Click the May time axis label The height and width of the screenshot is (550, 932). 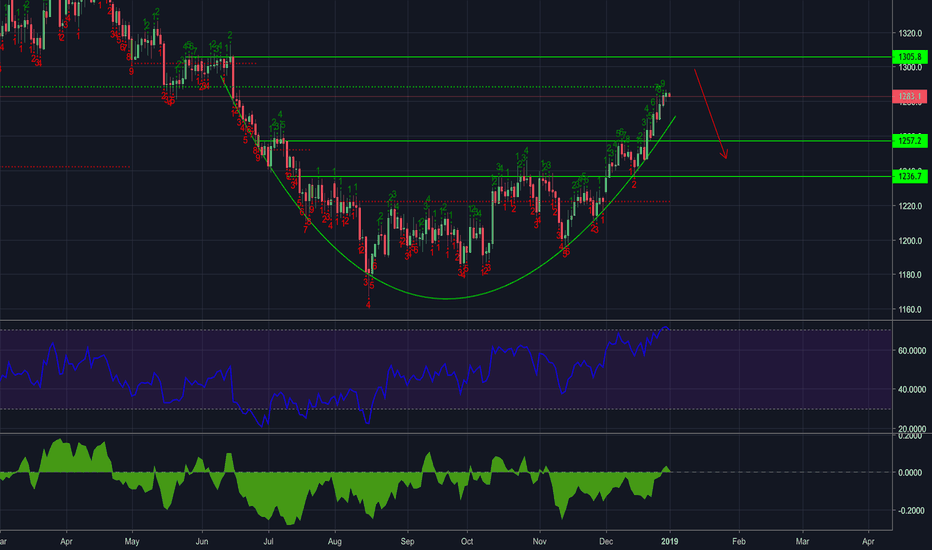tap(132, 542)
